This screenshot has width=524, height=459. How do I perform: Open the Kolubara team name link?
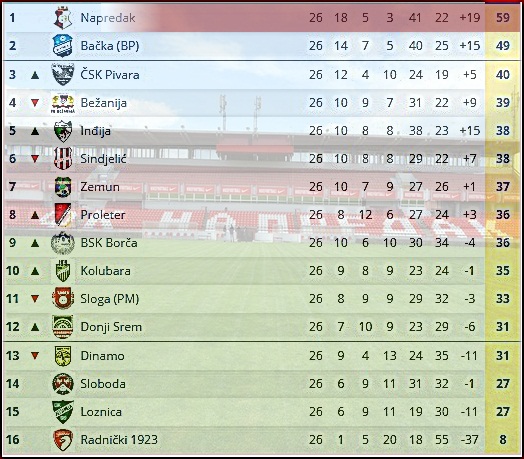click(106, 271)
